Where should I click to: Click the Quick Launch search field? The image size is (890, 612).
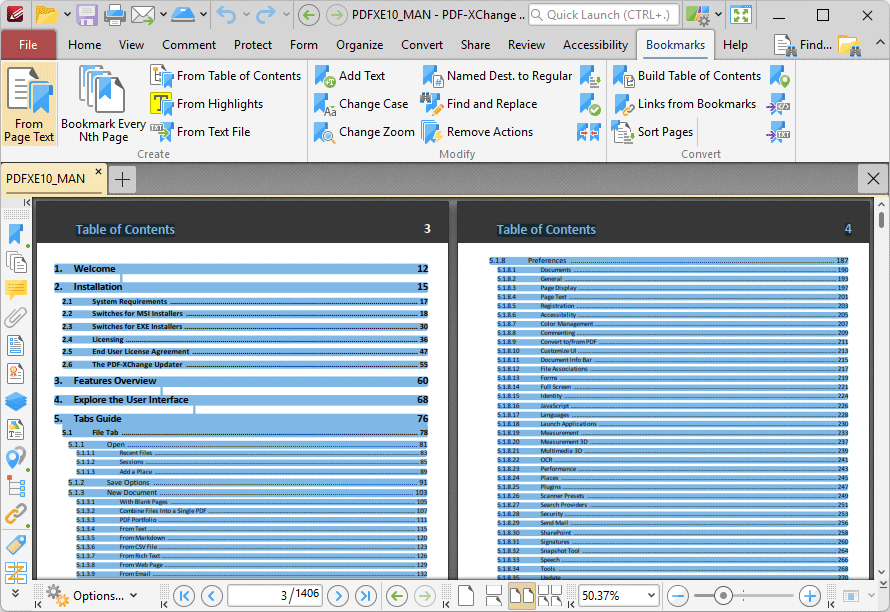tap(604, 15)
